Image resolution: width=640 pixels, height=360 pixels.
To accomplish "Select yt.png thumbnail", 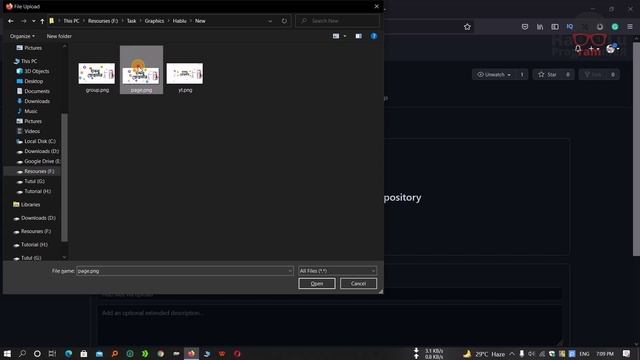I will tap(185, 73).
